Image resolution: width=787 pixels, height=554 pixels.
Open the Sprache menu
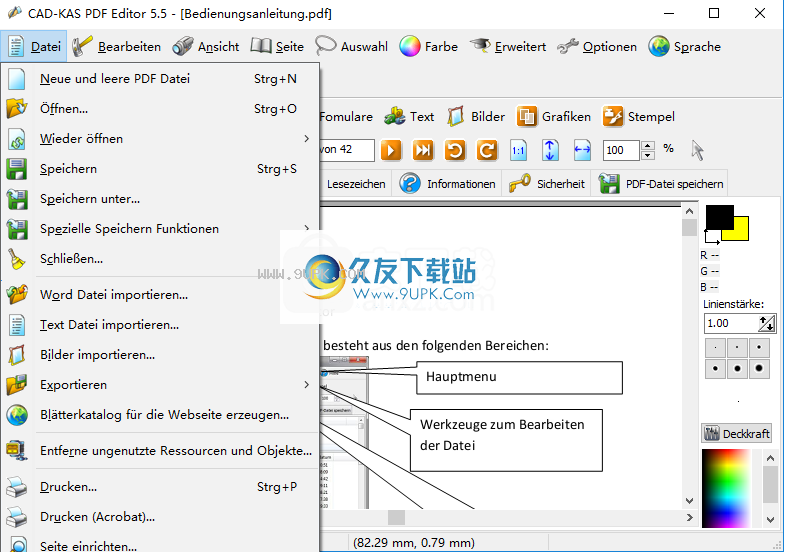[685, 47]
